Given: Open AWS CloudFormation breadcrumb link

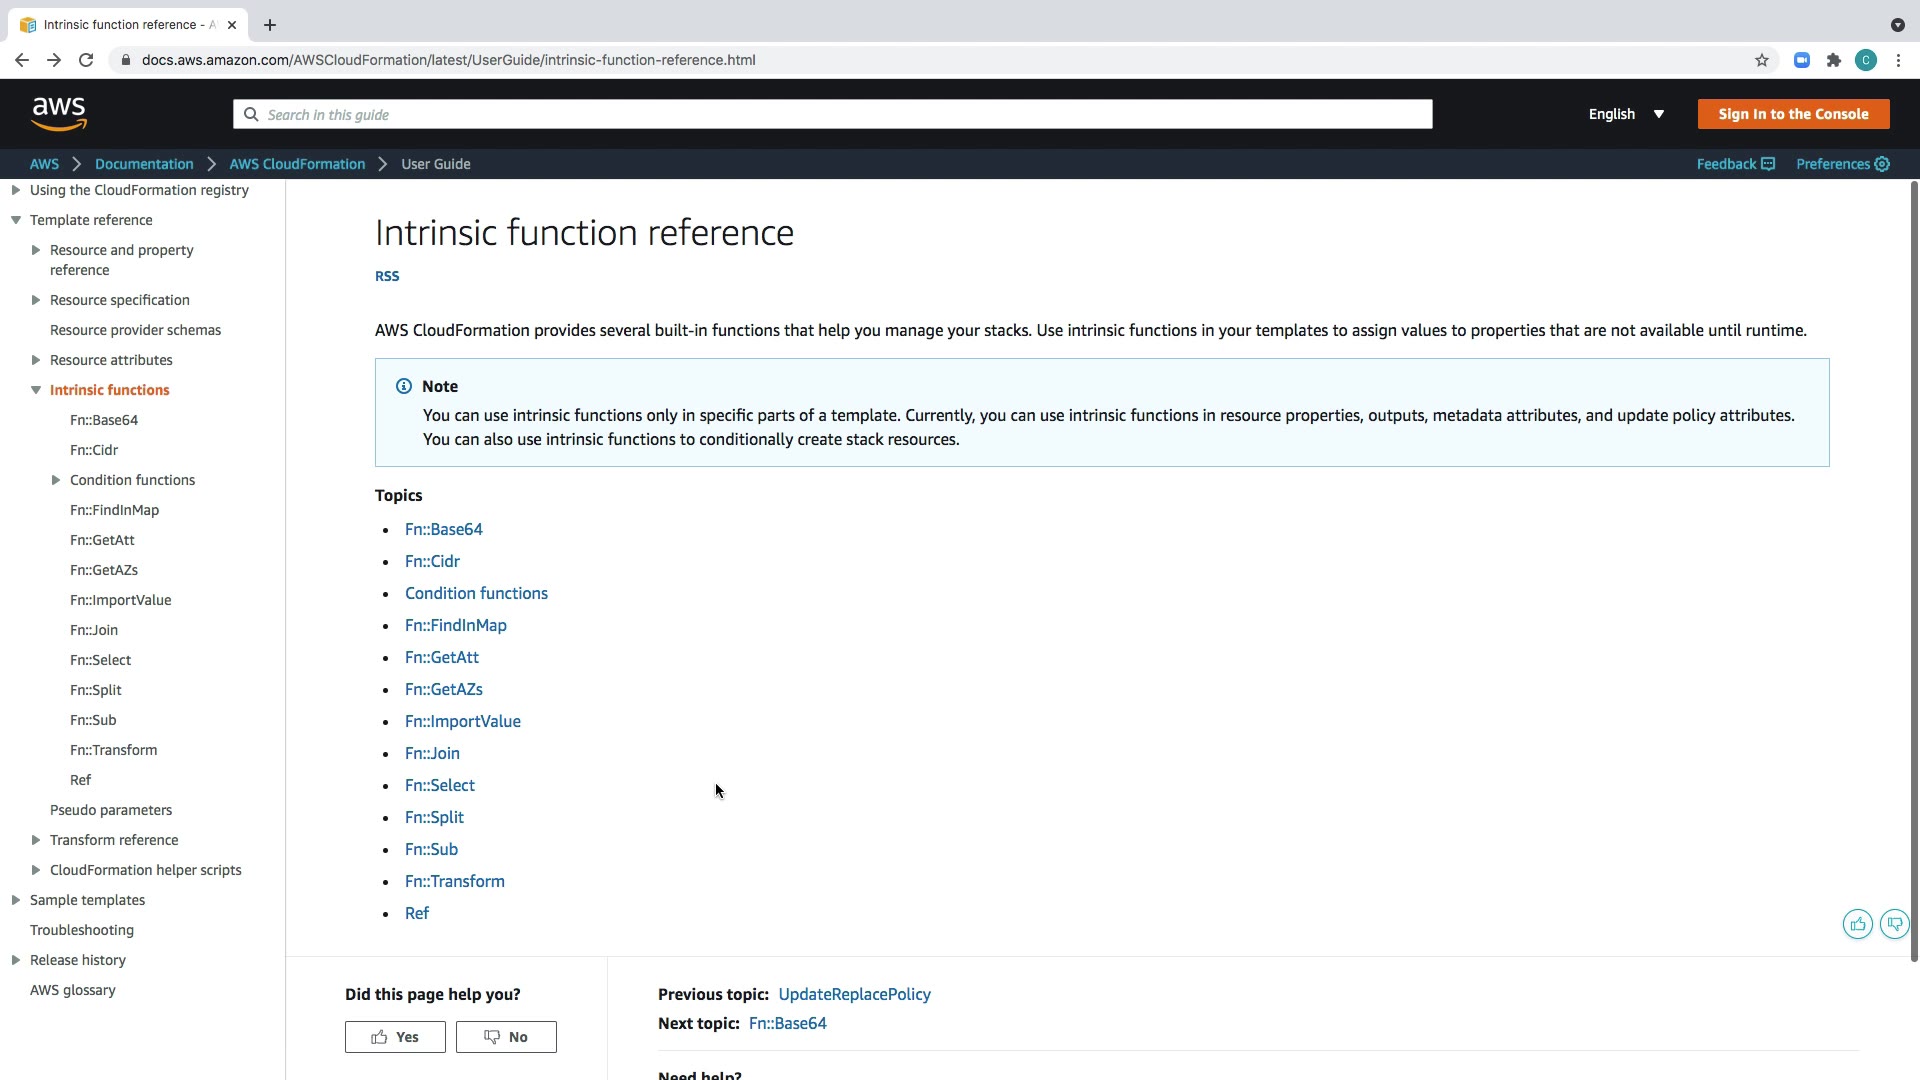Looking at the screenshot, I should [297, 164].
